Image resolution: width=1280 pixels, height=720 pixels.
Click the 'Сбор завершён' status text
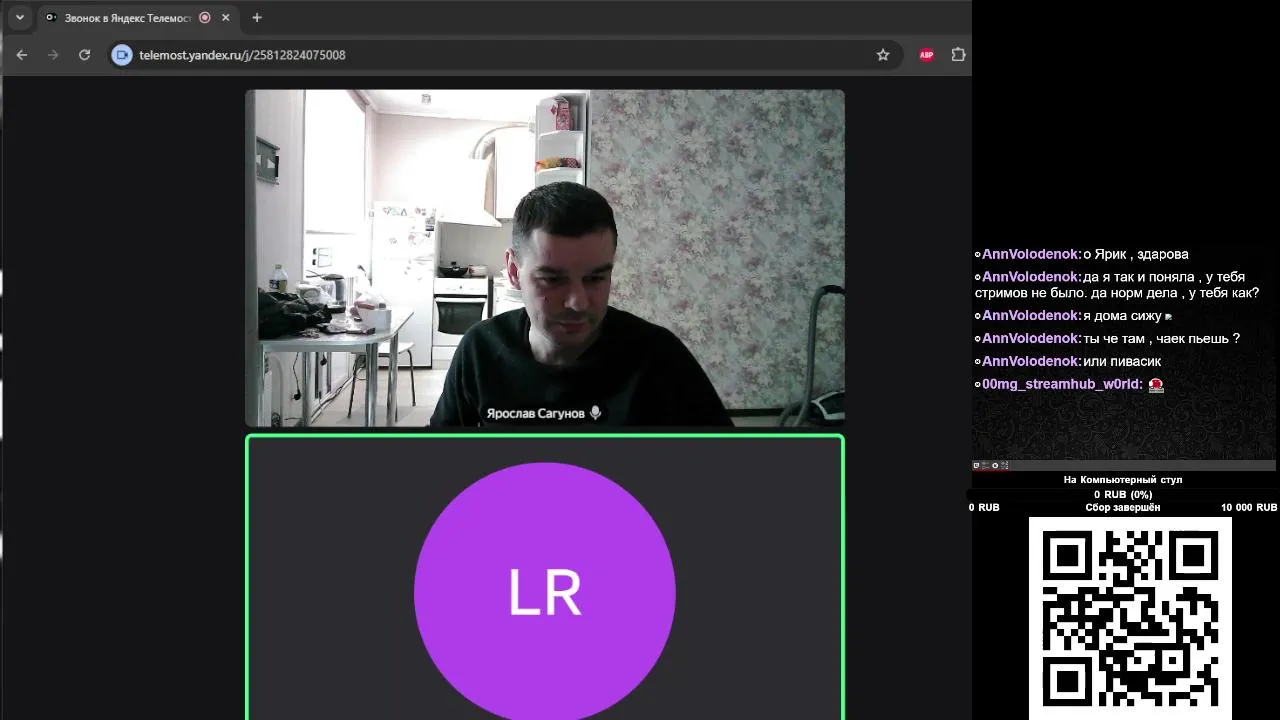1123,508
